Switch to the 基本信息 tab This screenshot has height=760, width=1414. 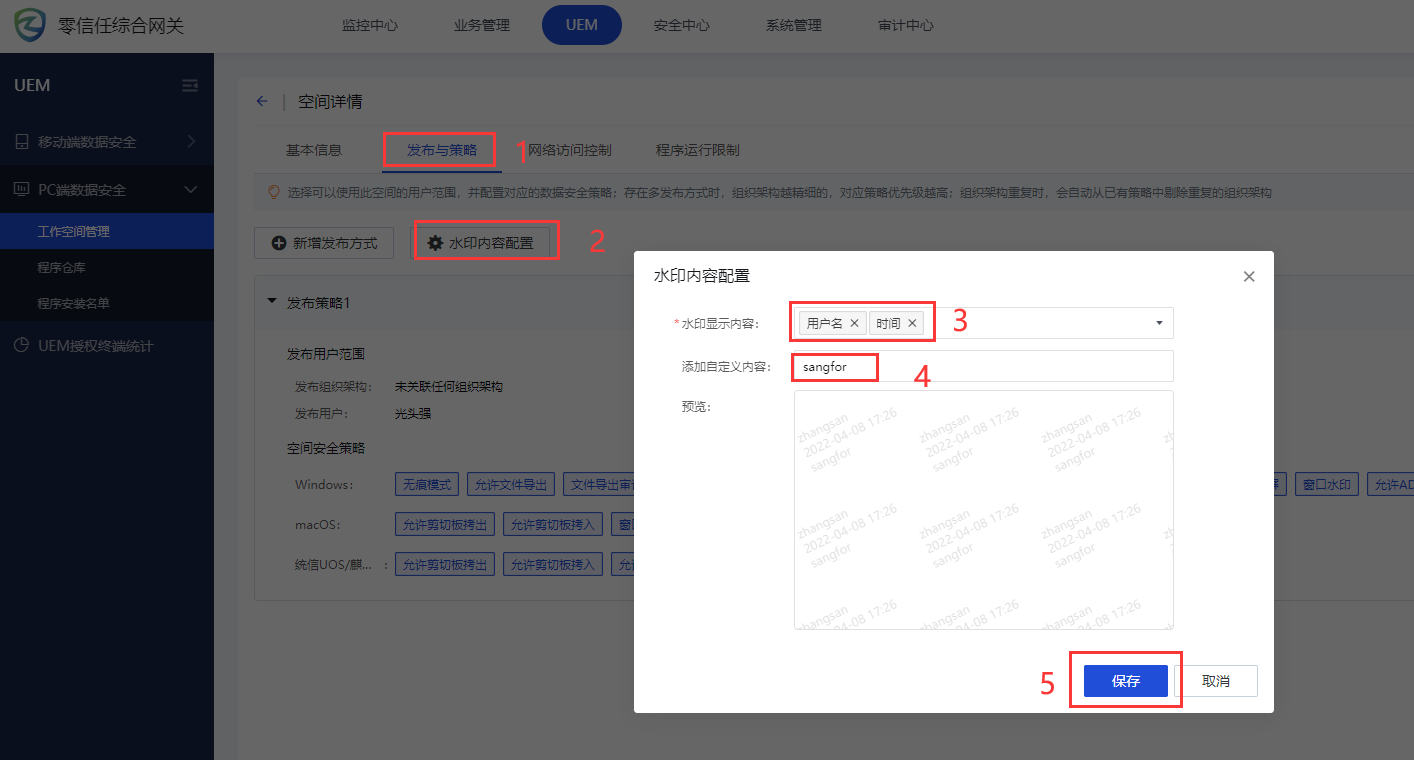pos(314,150)
